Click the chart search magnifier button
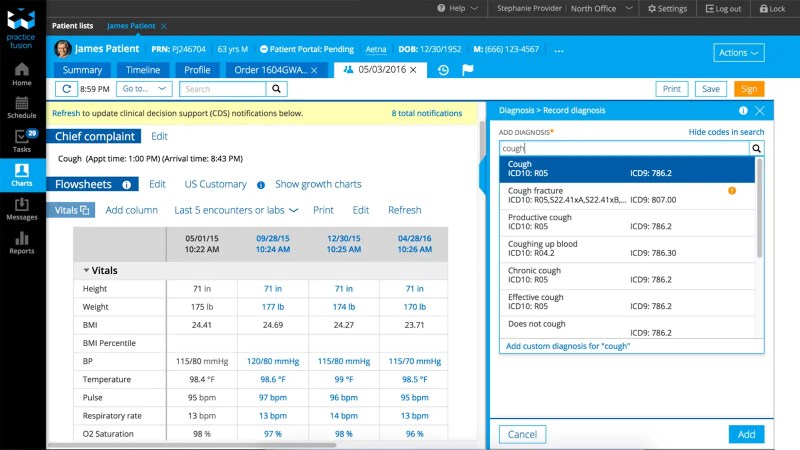The width and height of the screenshot is (800, 450). (276, 89)
